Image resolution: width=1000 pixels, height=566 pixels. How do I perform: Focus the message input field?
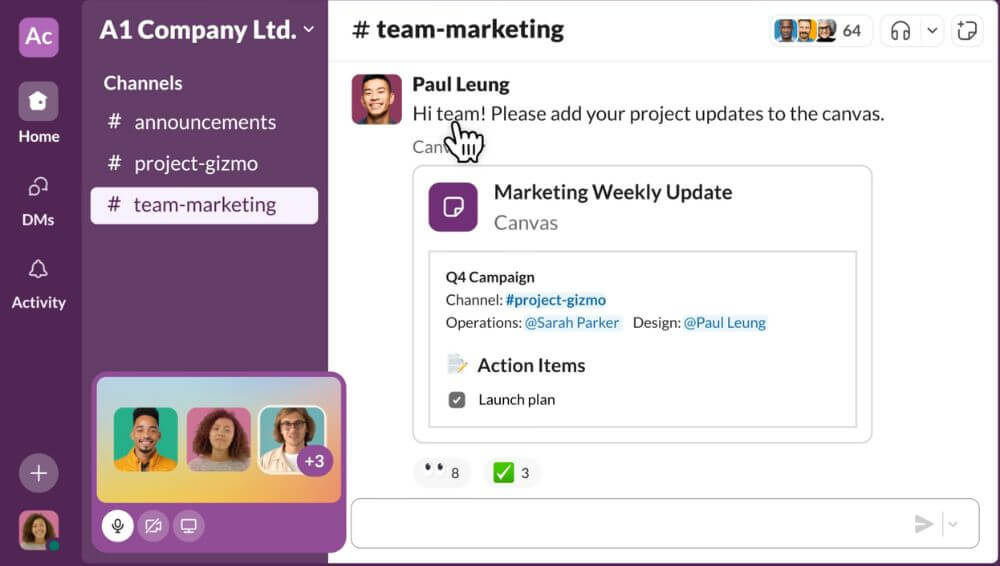pos(665,523)
